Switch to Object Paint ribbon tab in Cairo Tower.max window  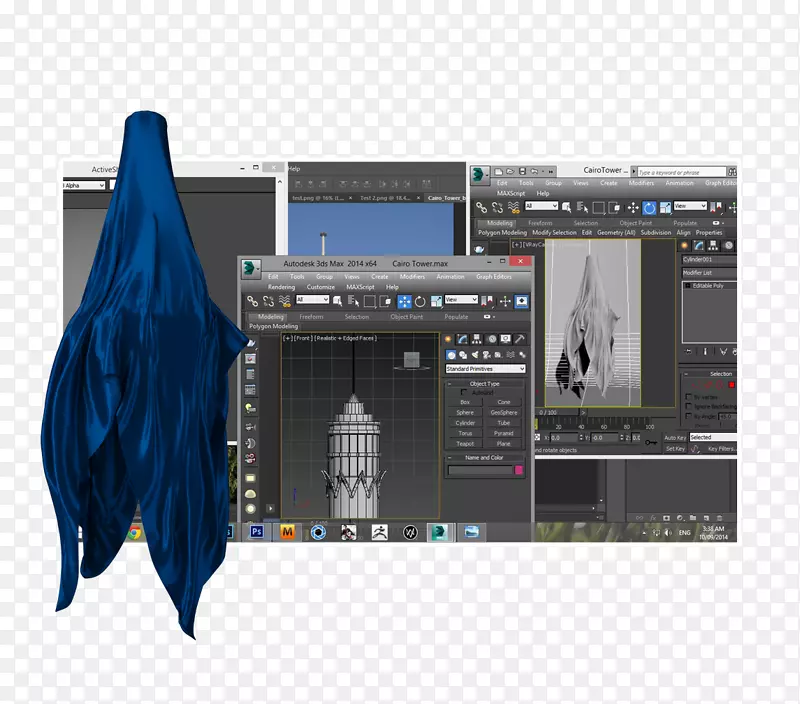pyautogui.click(x=407, y=317)
